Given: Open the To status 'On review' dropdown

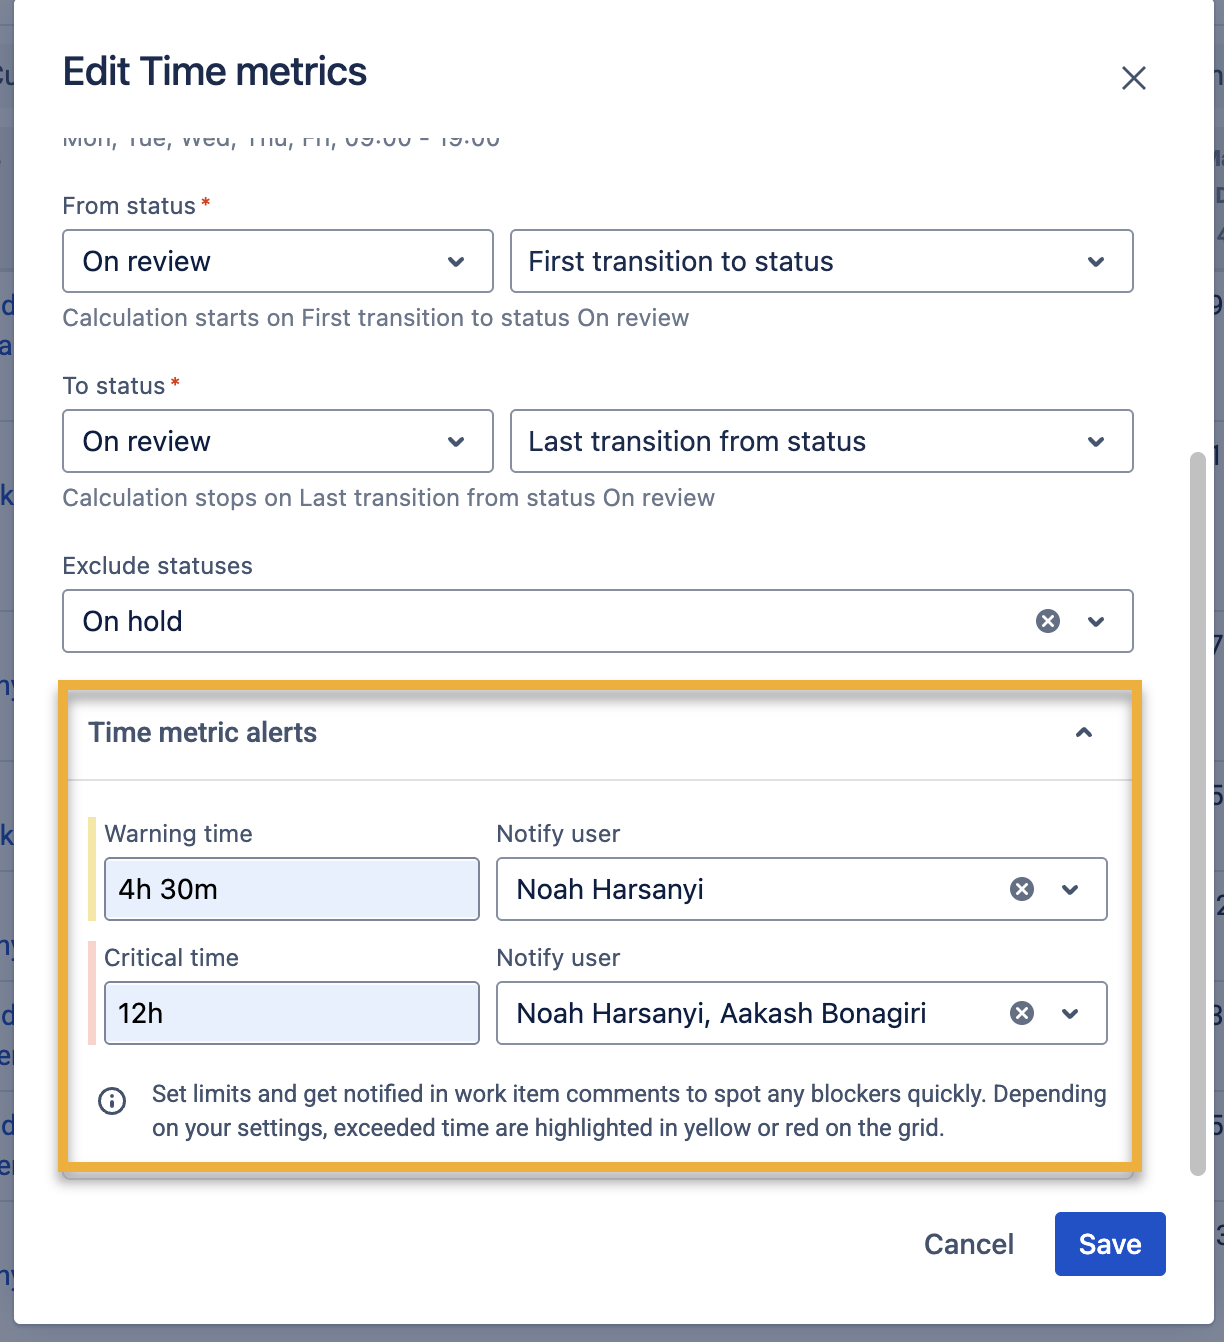Looking at the screenshot, I should [278, 441].
